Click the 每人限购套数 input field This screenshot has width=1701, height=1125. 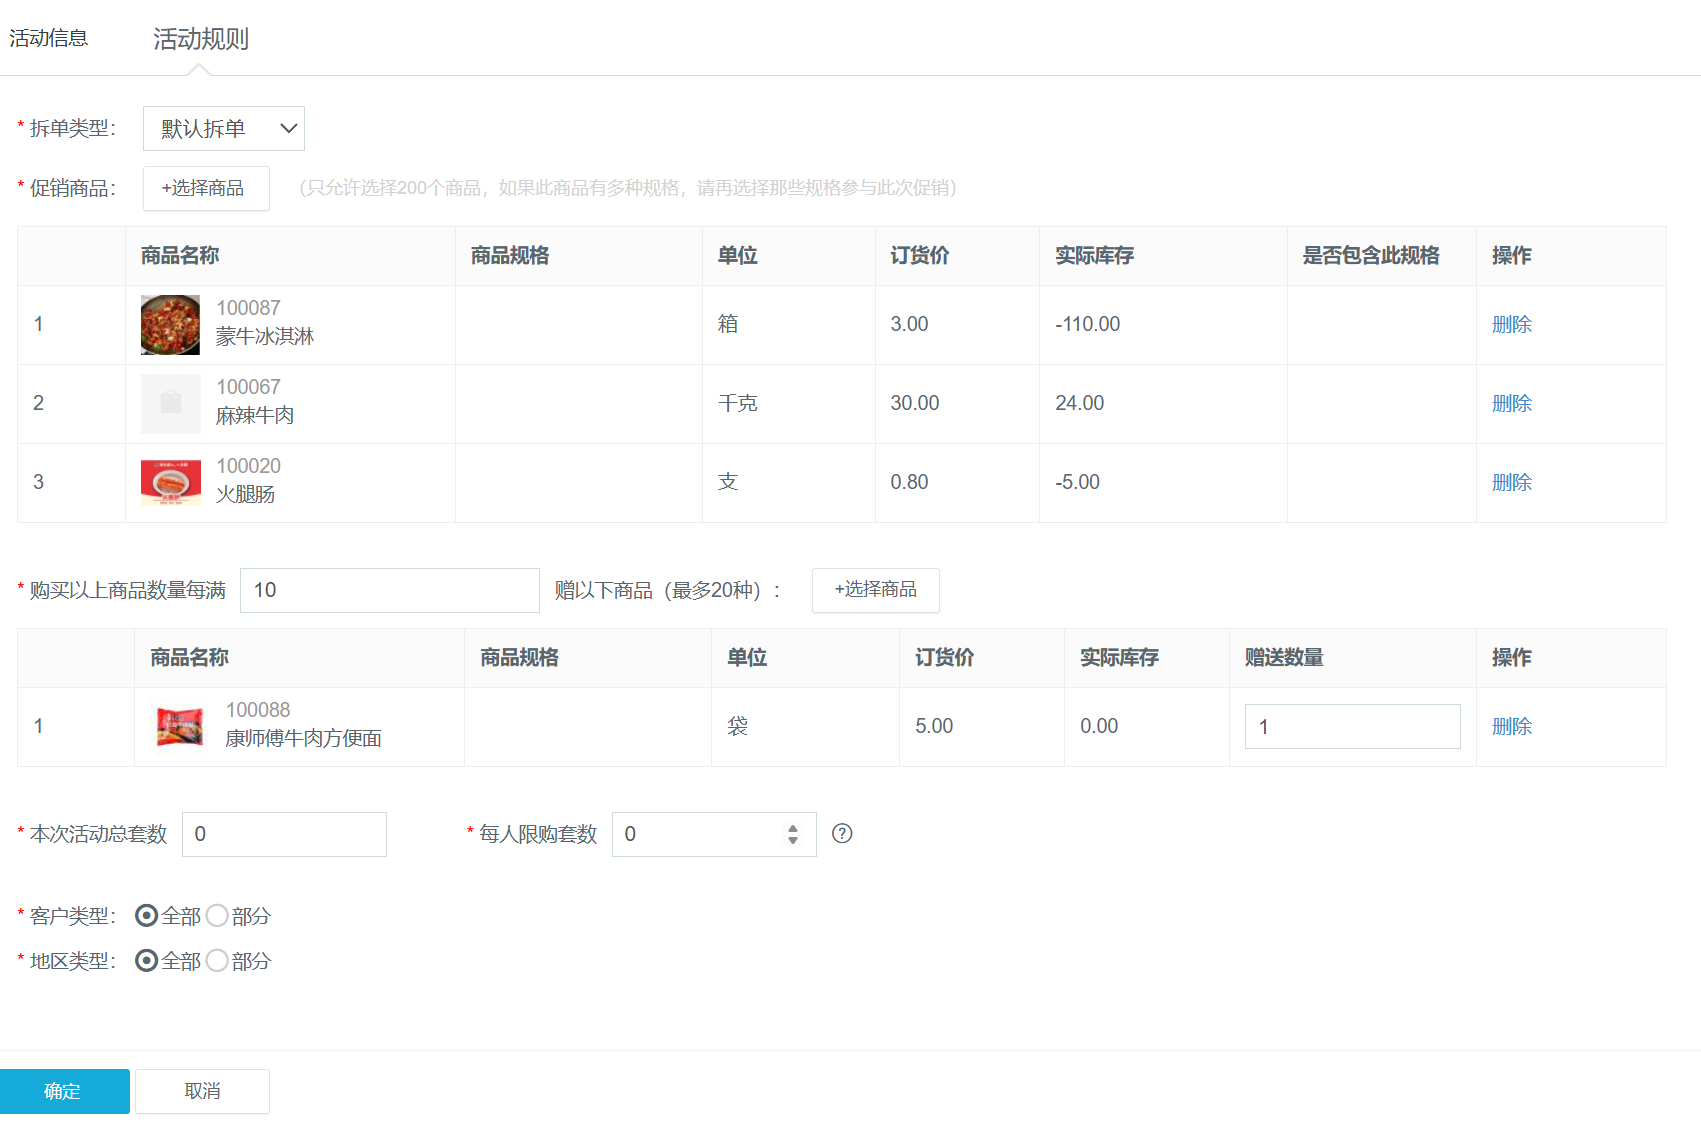[714, 834]
